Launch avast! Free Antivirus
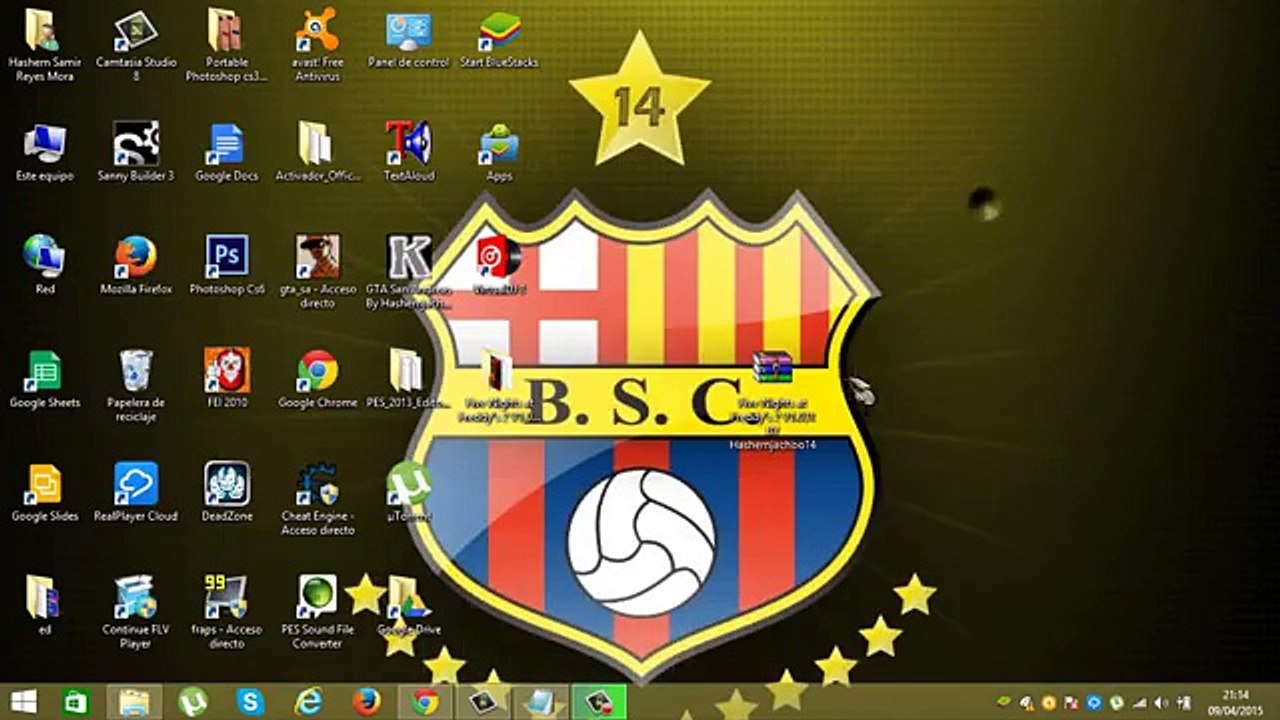The height and width of the screenshot is (720, 1280). [x=318, y=45]
